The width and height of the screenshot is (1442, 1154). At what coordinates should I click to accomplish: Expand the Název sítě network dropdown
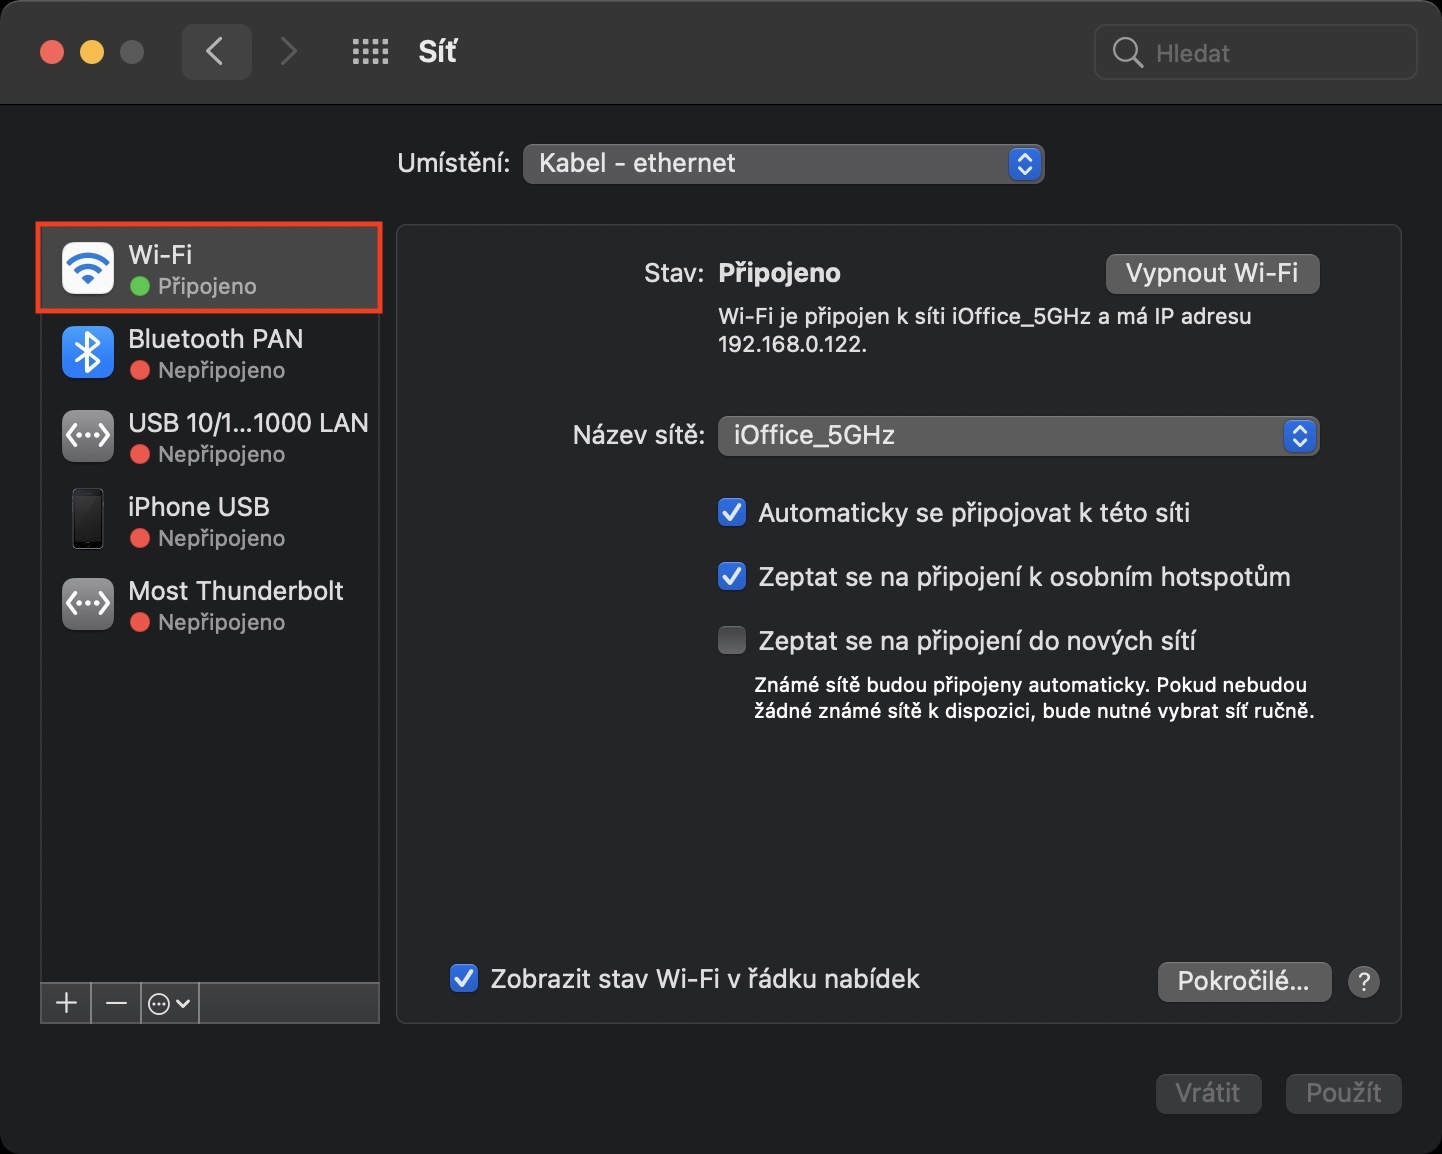pos(1018,436)
